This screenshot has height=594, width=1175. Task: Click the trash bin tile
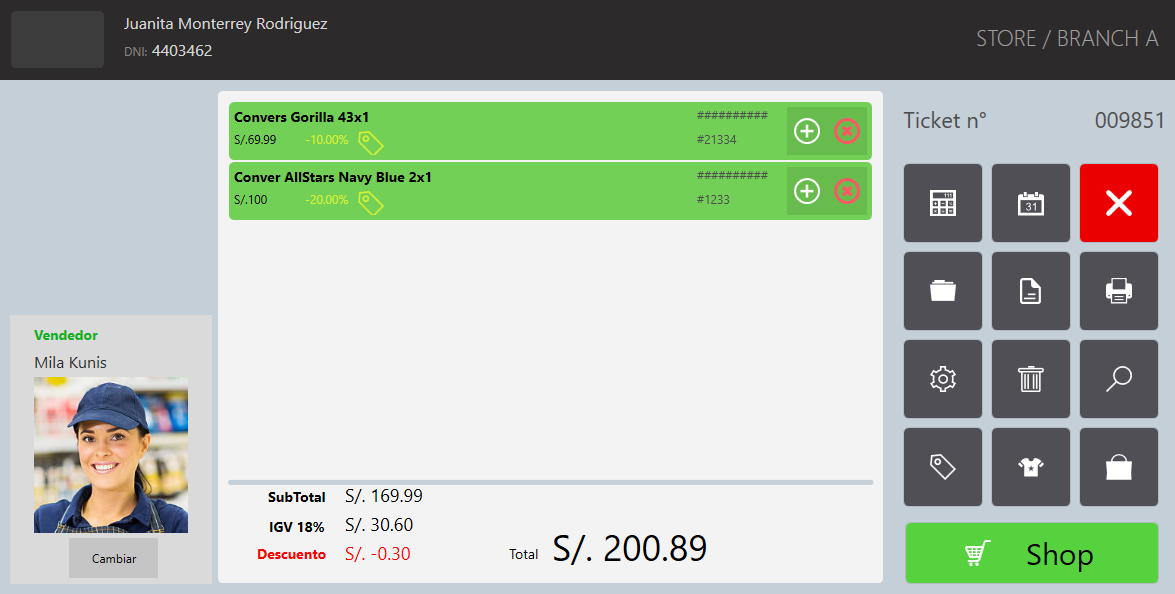pyautogui.click(x=1030, y=379)
